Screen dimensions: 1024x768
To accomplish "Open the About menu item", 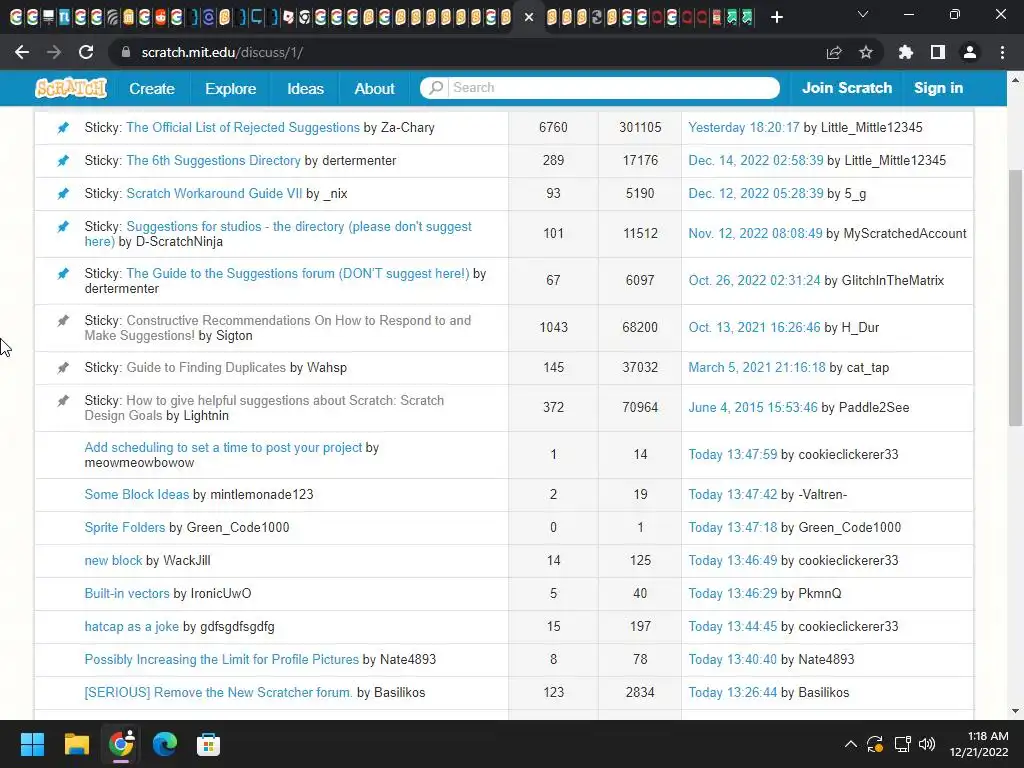I will pyautogui.click(x=374, y=88).
